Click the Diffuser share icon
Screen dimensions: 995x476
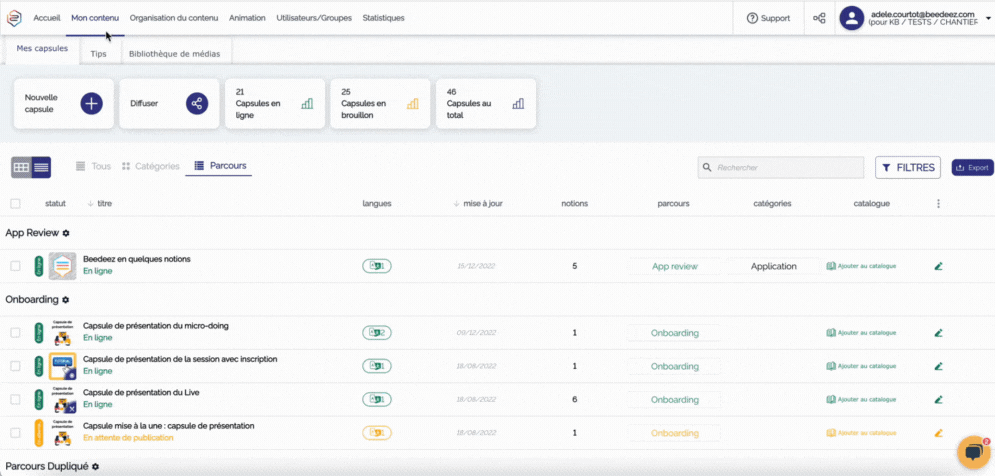(x=197, y=103)
